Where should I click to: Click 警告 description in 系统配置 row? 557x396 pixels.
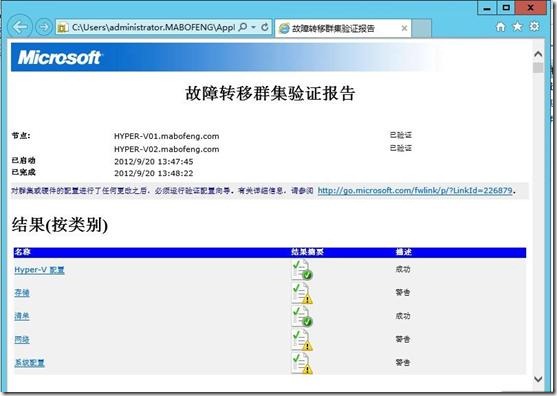[403, 362]
